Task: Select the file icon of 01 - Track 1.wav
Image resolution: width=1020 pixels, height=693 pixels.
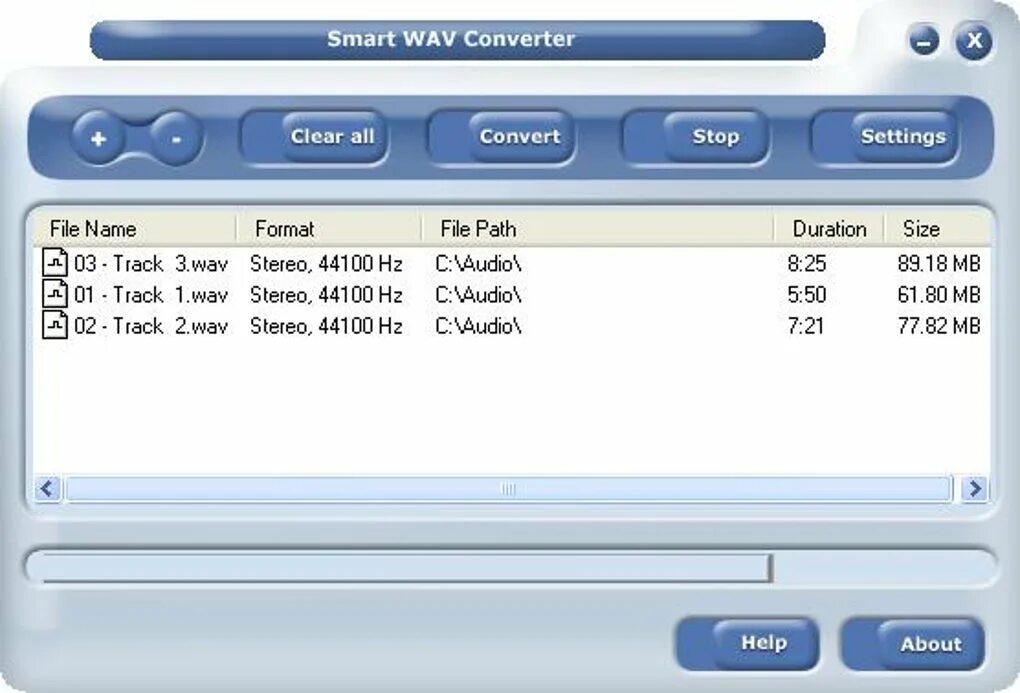Action: [x=55, y=293]
